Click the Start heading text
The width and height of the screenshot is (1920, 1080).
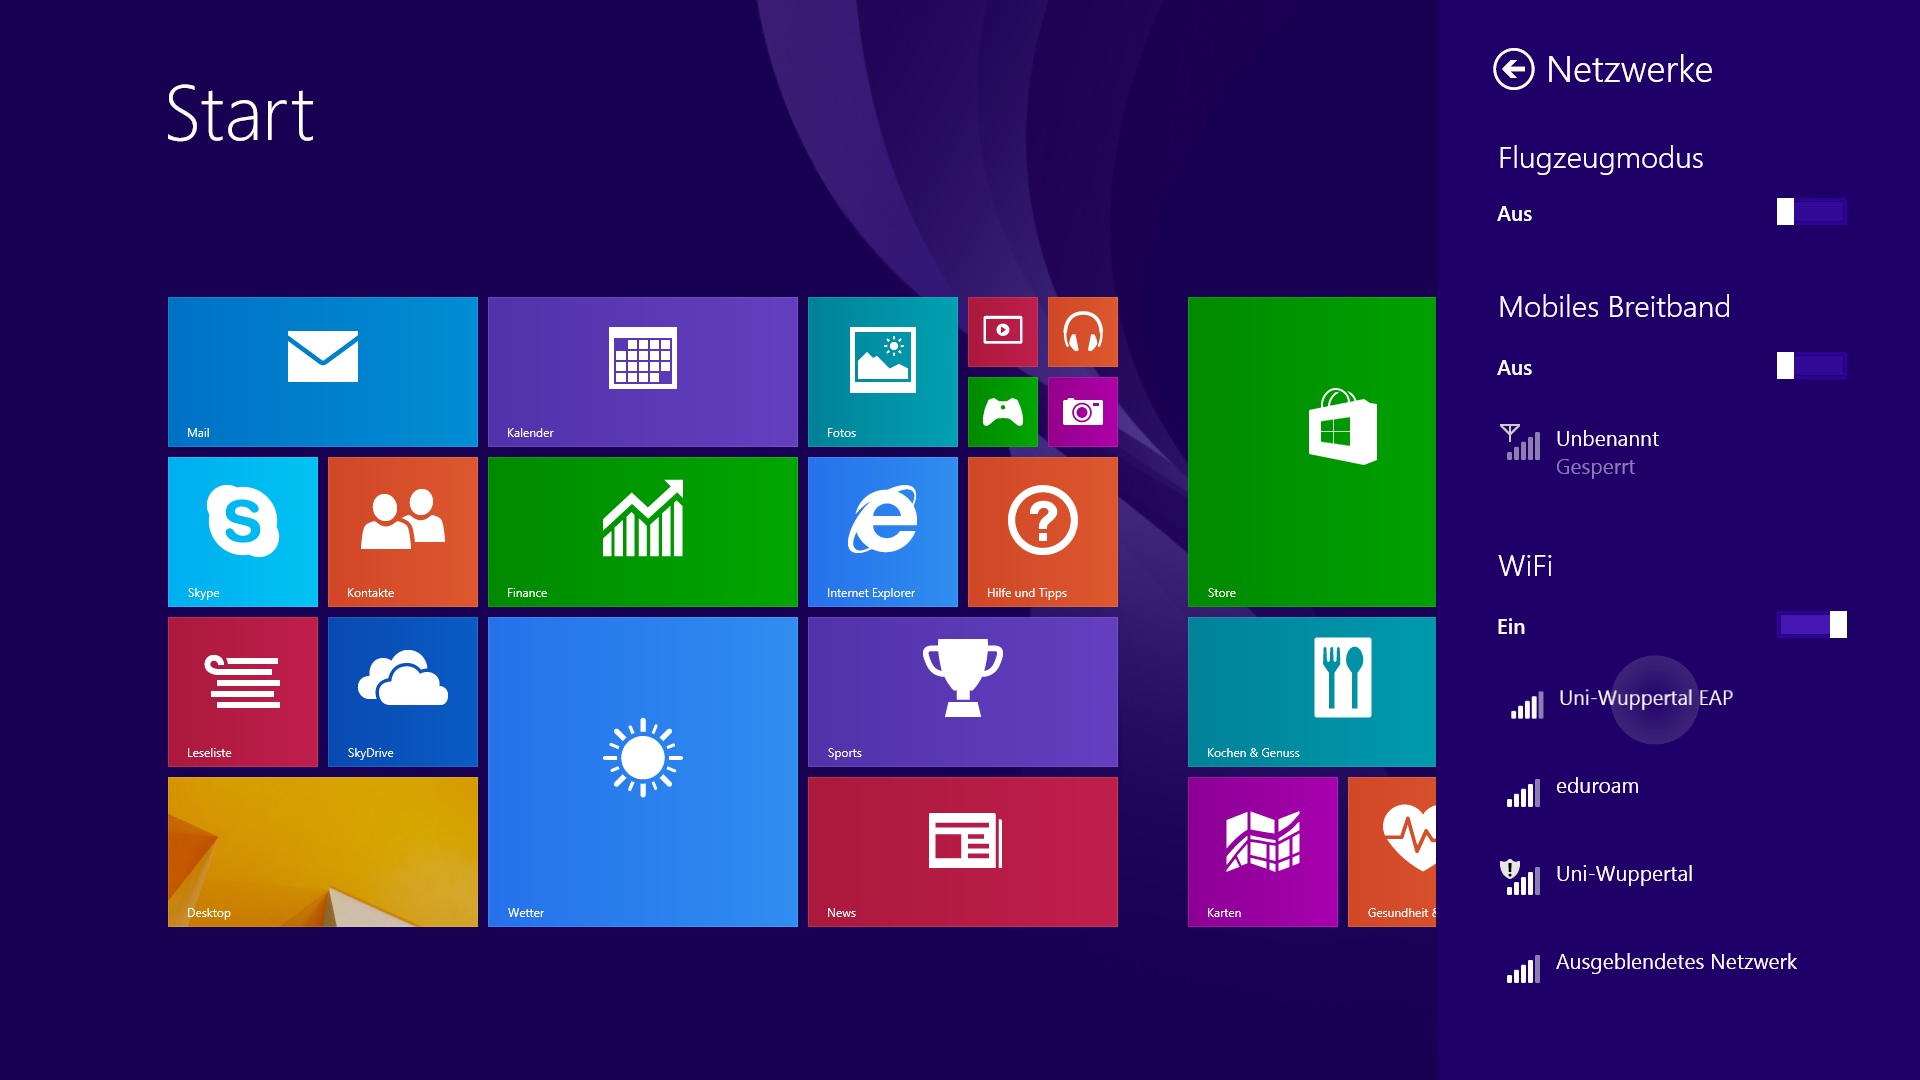[x=240, y=114]
